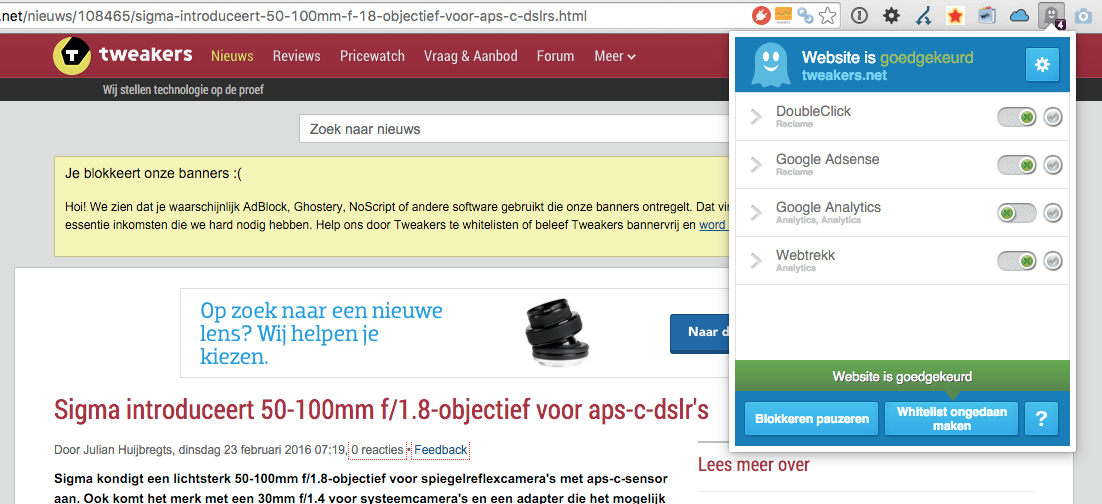Click the Ghostery ghost toolbar icon
The height and width of the screenshot is (504, 1102).
(x=1051, y=15)
